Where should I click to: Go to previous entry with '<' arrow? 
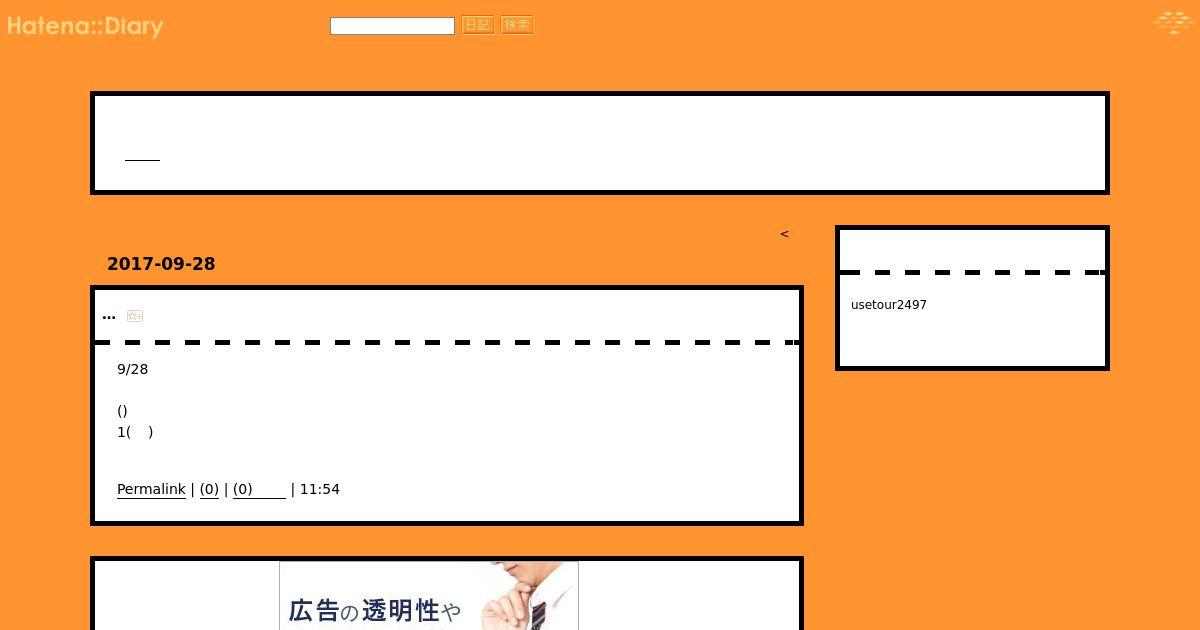(784, 234)
